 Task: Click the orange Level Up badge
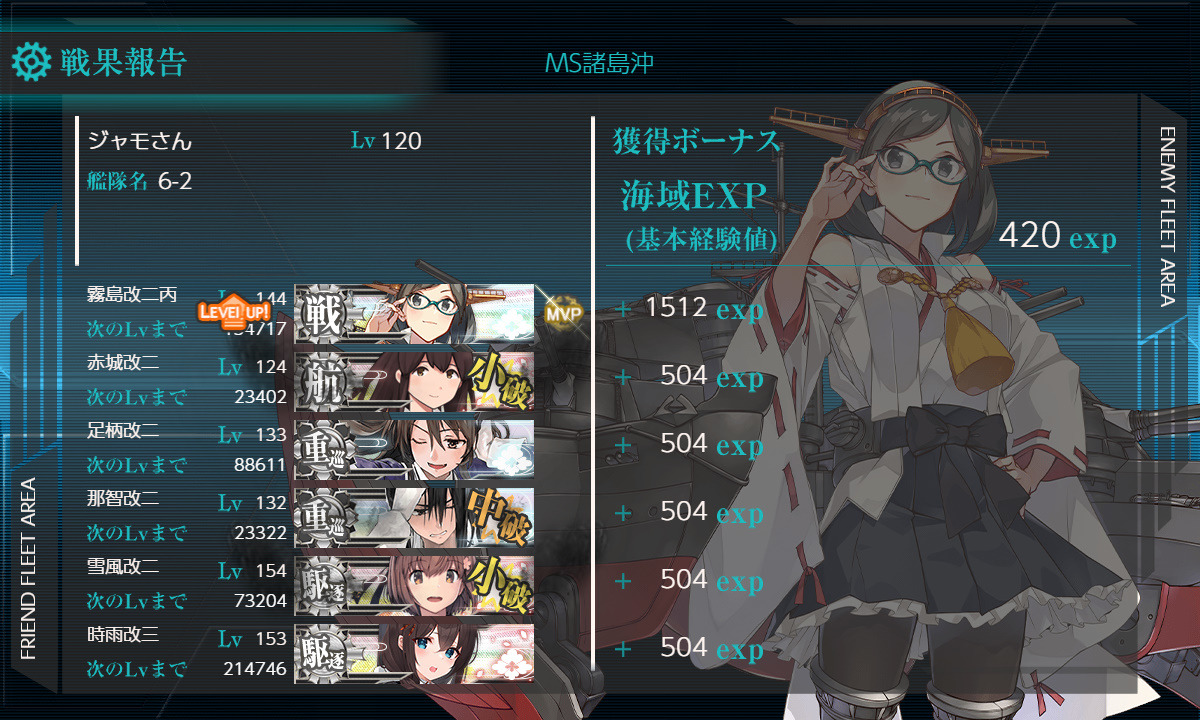pyautogui.click(x=234, y=310)
